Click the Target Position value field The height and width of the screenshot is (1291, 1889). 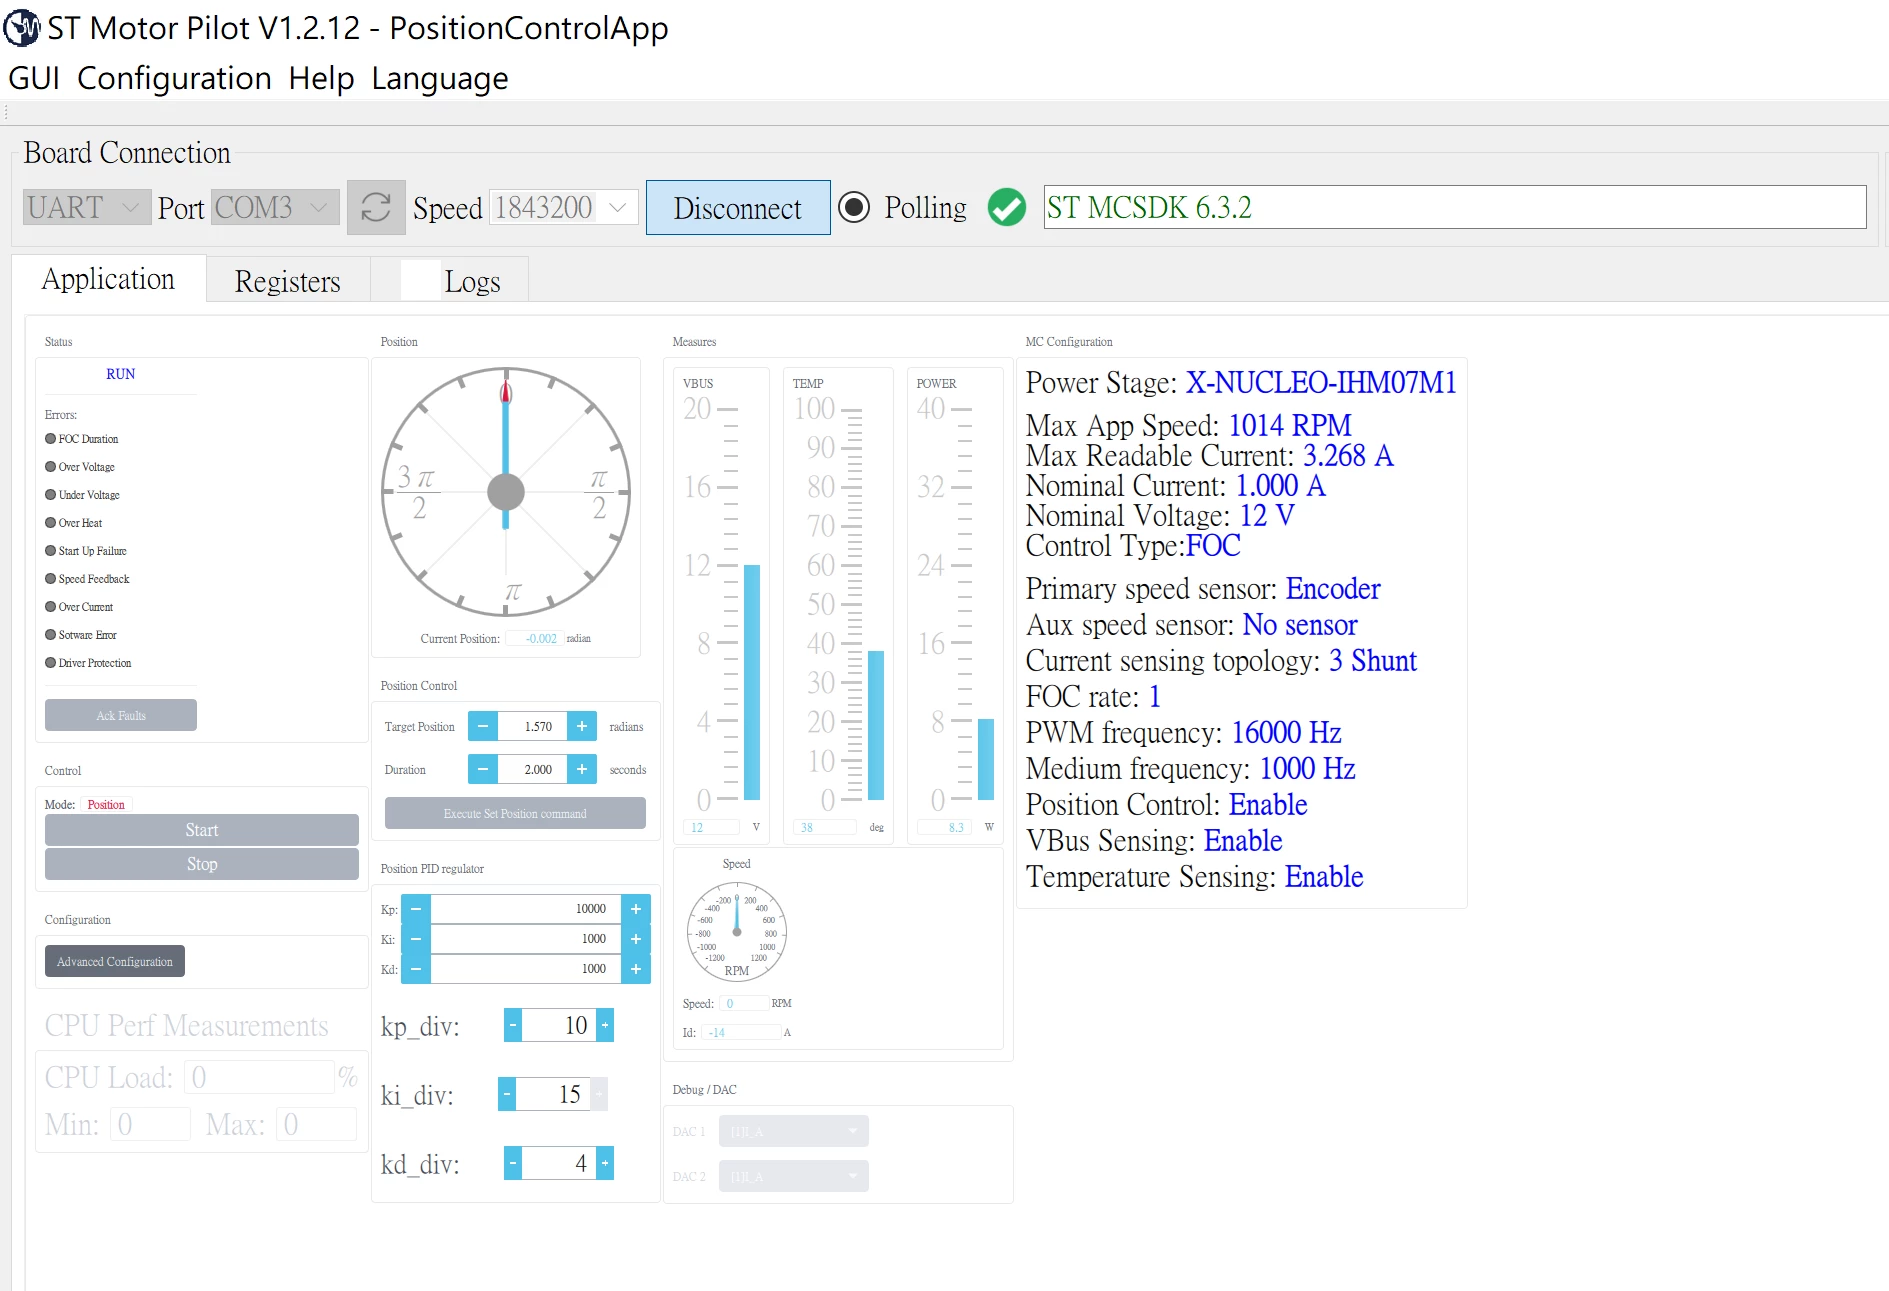[533, 727]
